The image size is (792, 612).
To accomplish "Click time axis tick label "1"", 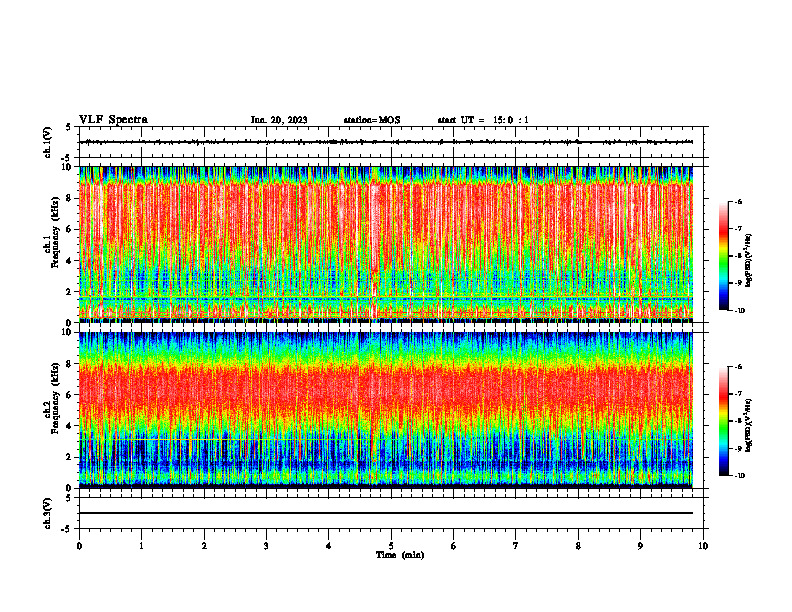I will [x=141, y=546].
